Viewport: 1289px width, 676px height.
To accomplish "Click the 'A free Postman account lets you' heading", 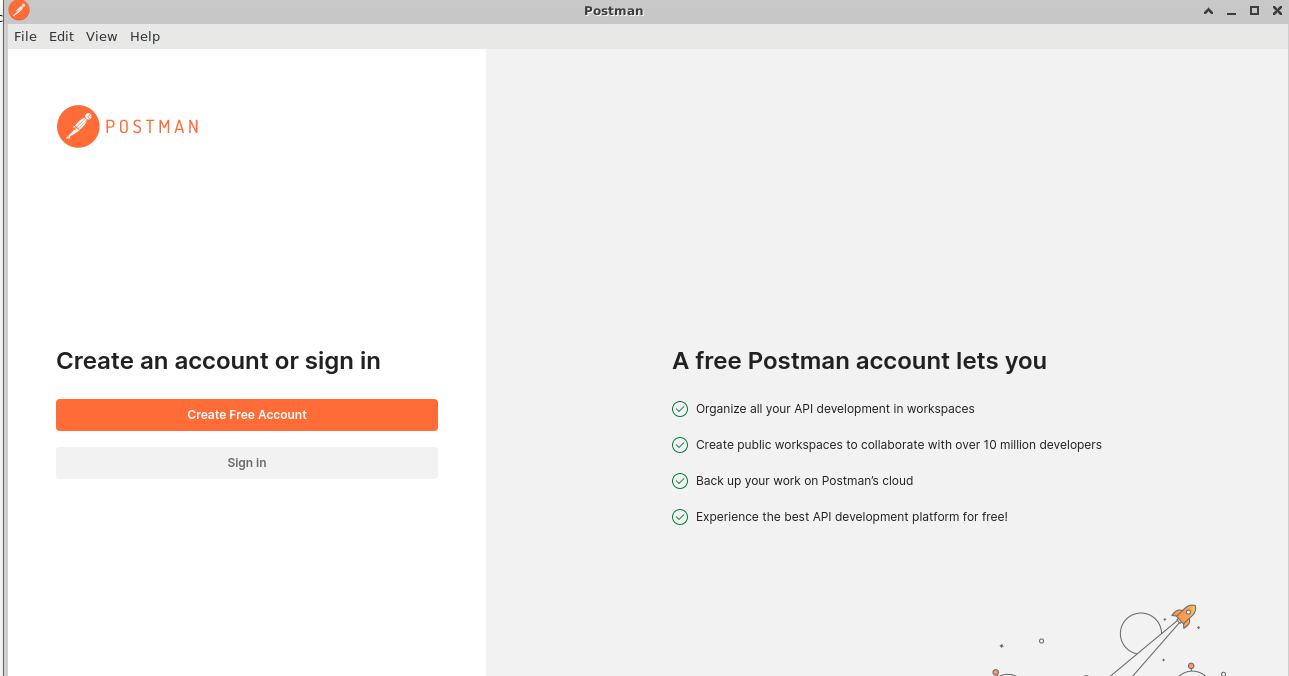I will (x=859, y=361).
